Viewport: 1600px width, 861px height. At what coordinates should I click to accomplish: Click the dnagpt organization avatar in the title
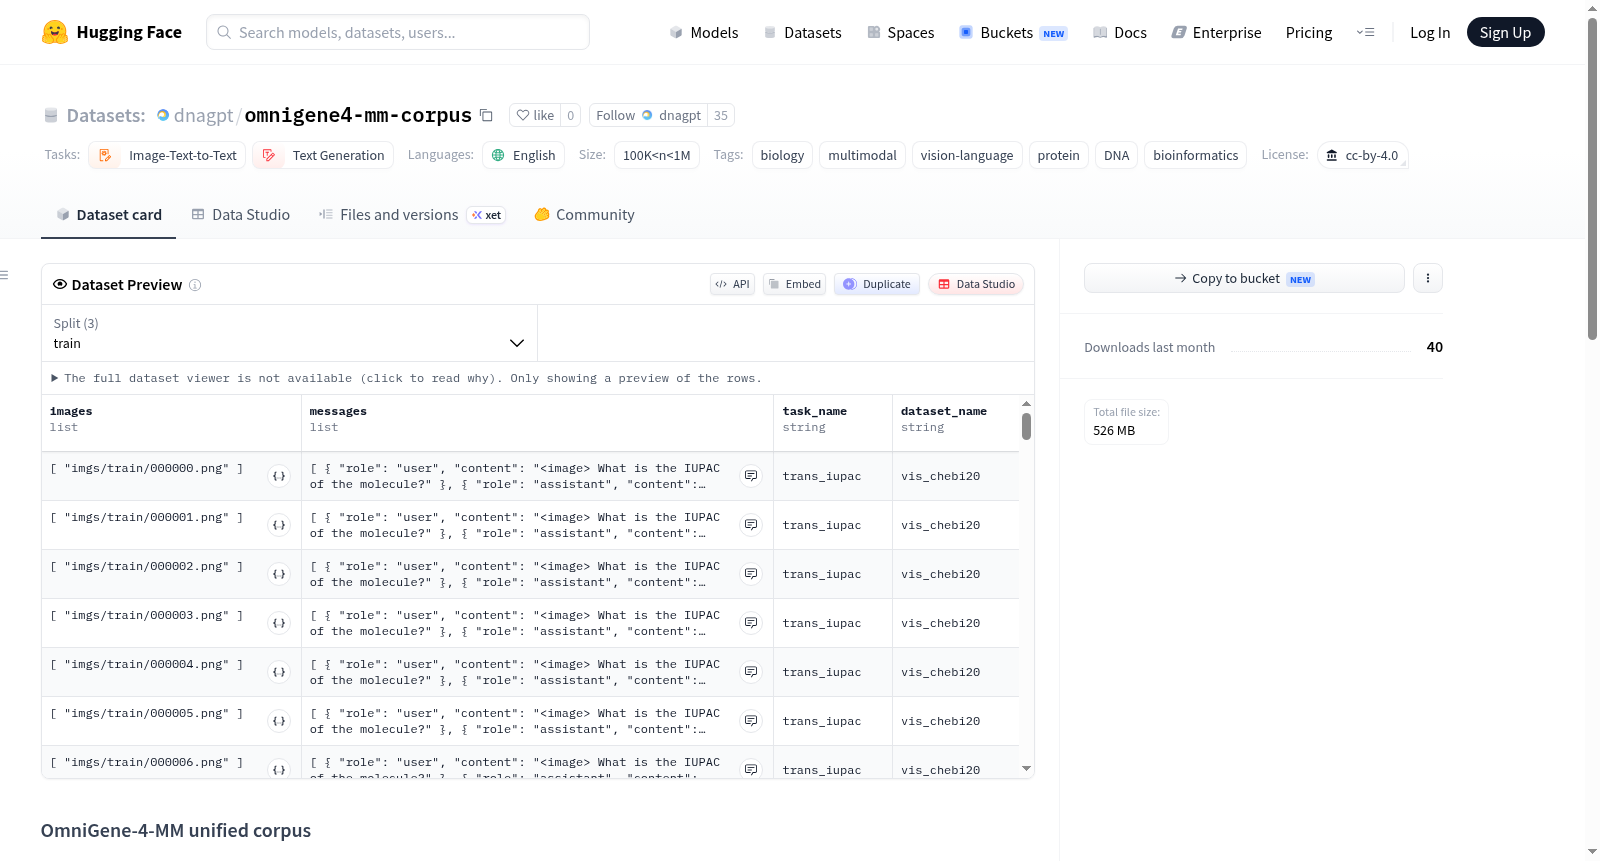[163, 115]
